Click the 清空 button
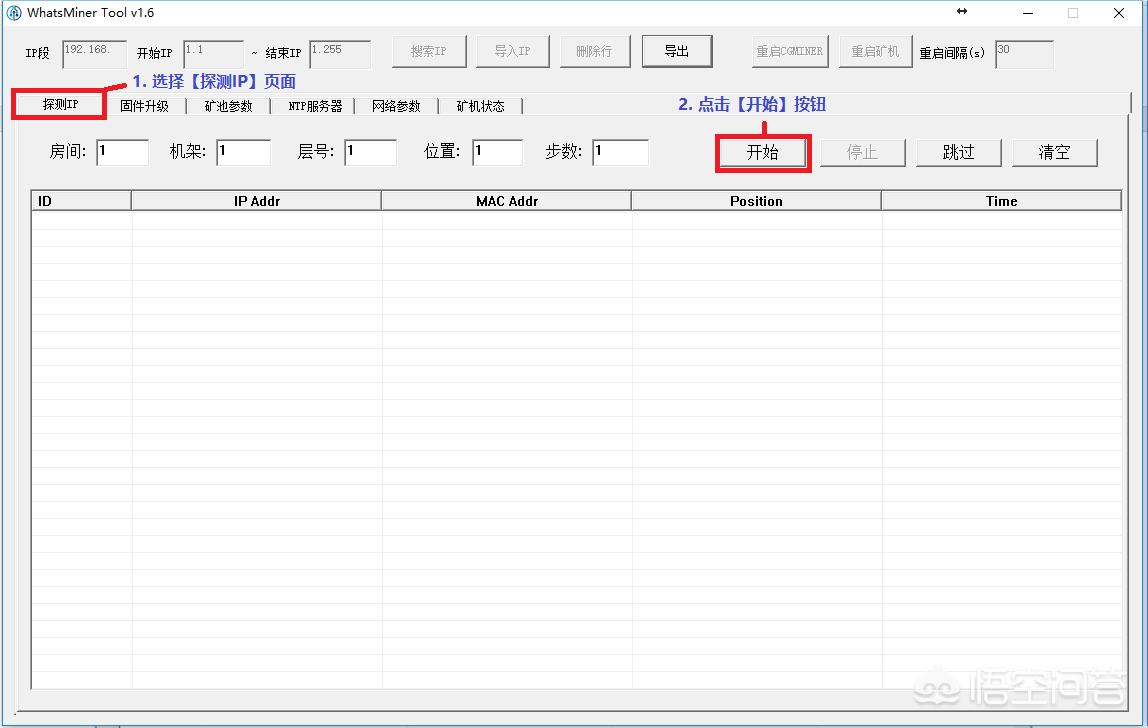1148x728 pixels. [x=1054, y=152]
